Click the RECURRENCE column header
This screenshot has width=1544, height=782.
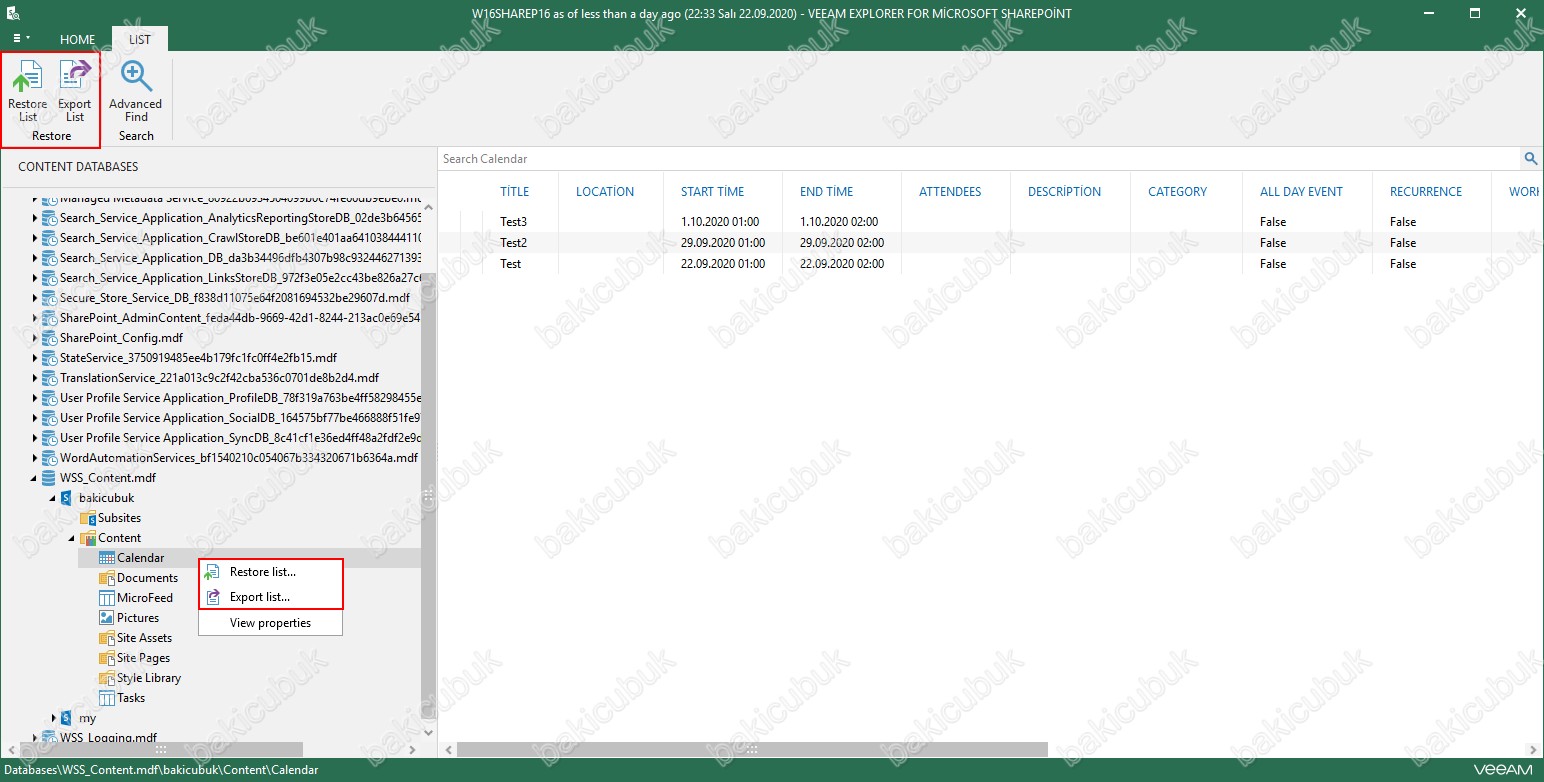coord(1426,192)
